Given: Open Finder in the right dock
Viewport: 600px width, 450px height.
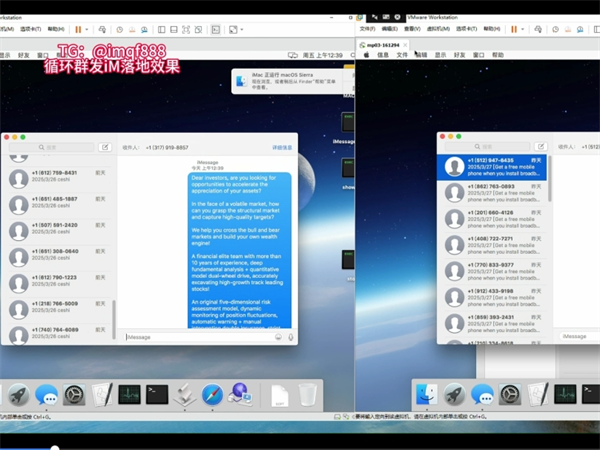Looking at the screenshot, I should coord(427,395).
